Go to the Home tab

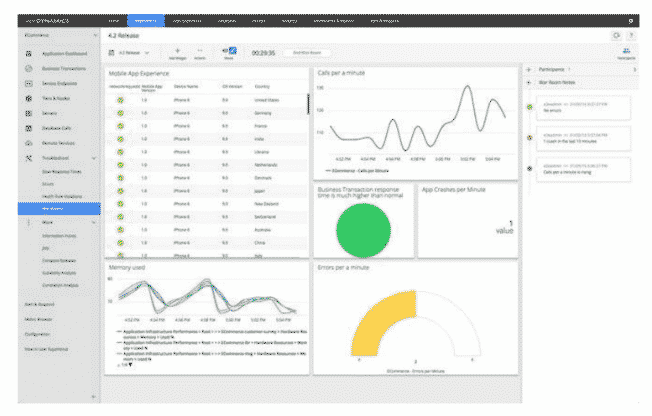pyautogui.click(x=114, y=21)
